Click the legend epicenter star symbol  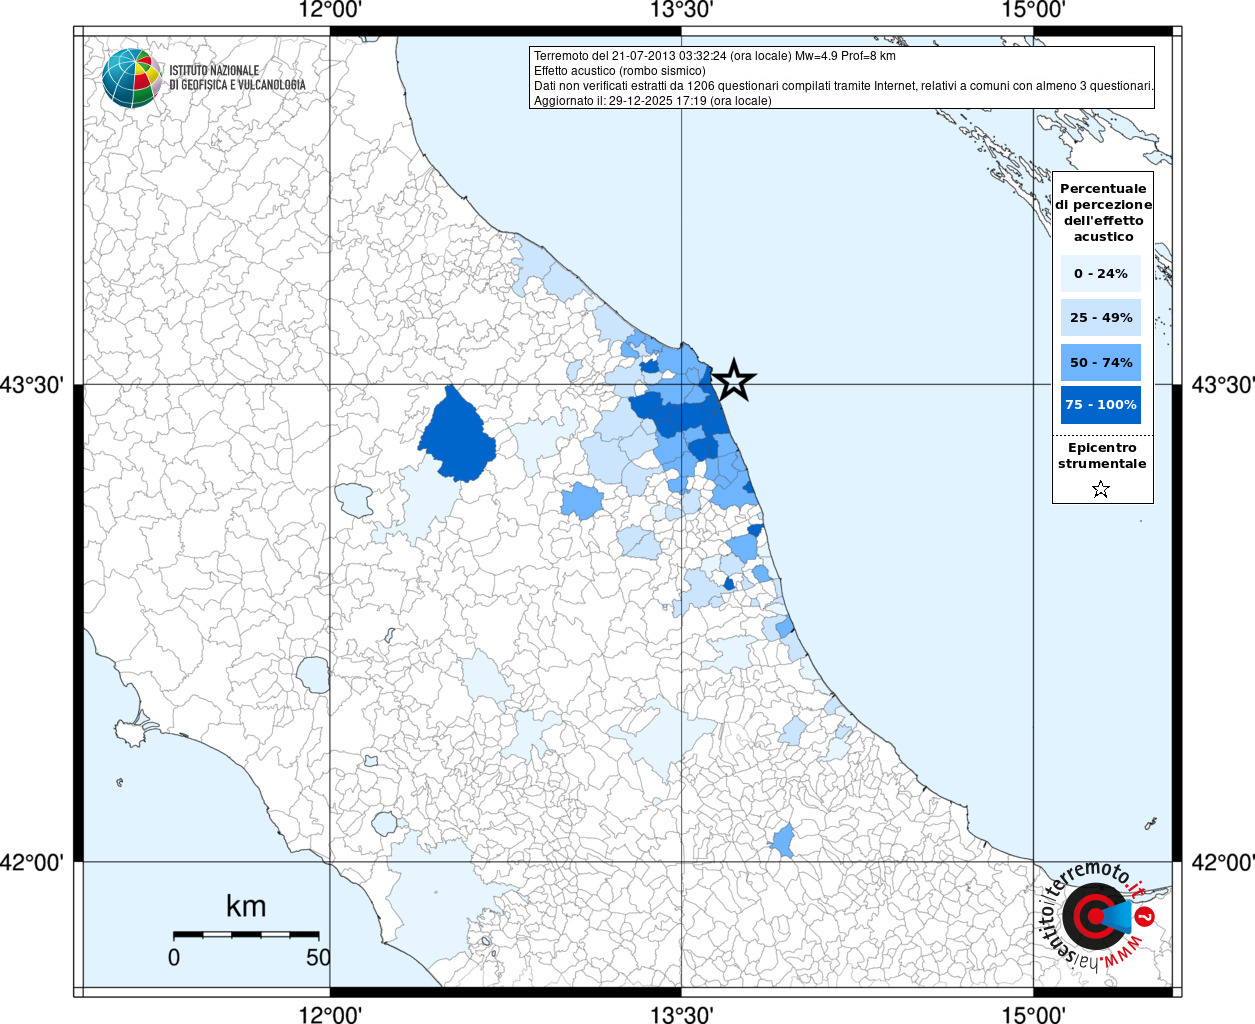pos(1101,489)
